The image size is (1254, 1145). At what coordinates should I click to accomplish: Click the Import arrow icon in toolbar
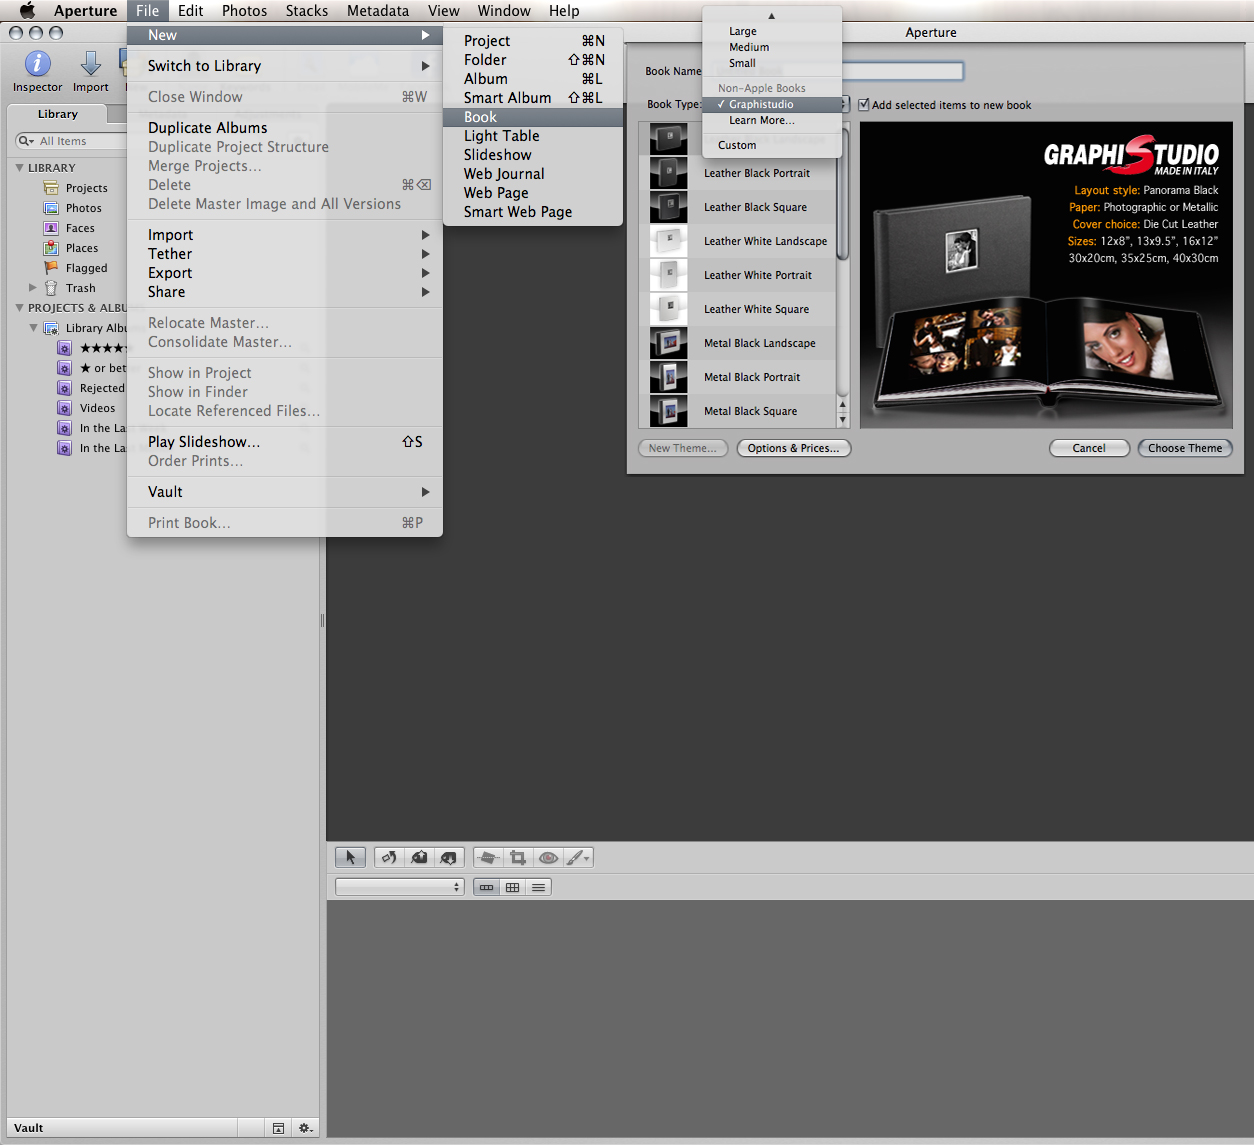90,63
